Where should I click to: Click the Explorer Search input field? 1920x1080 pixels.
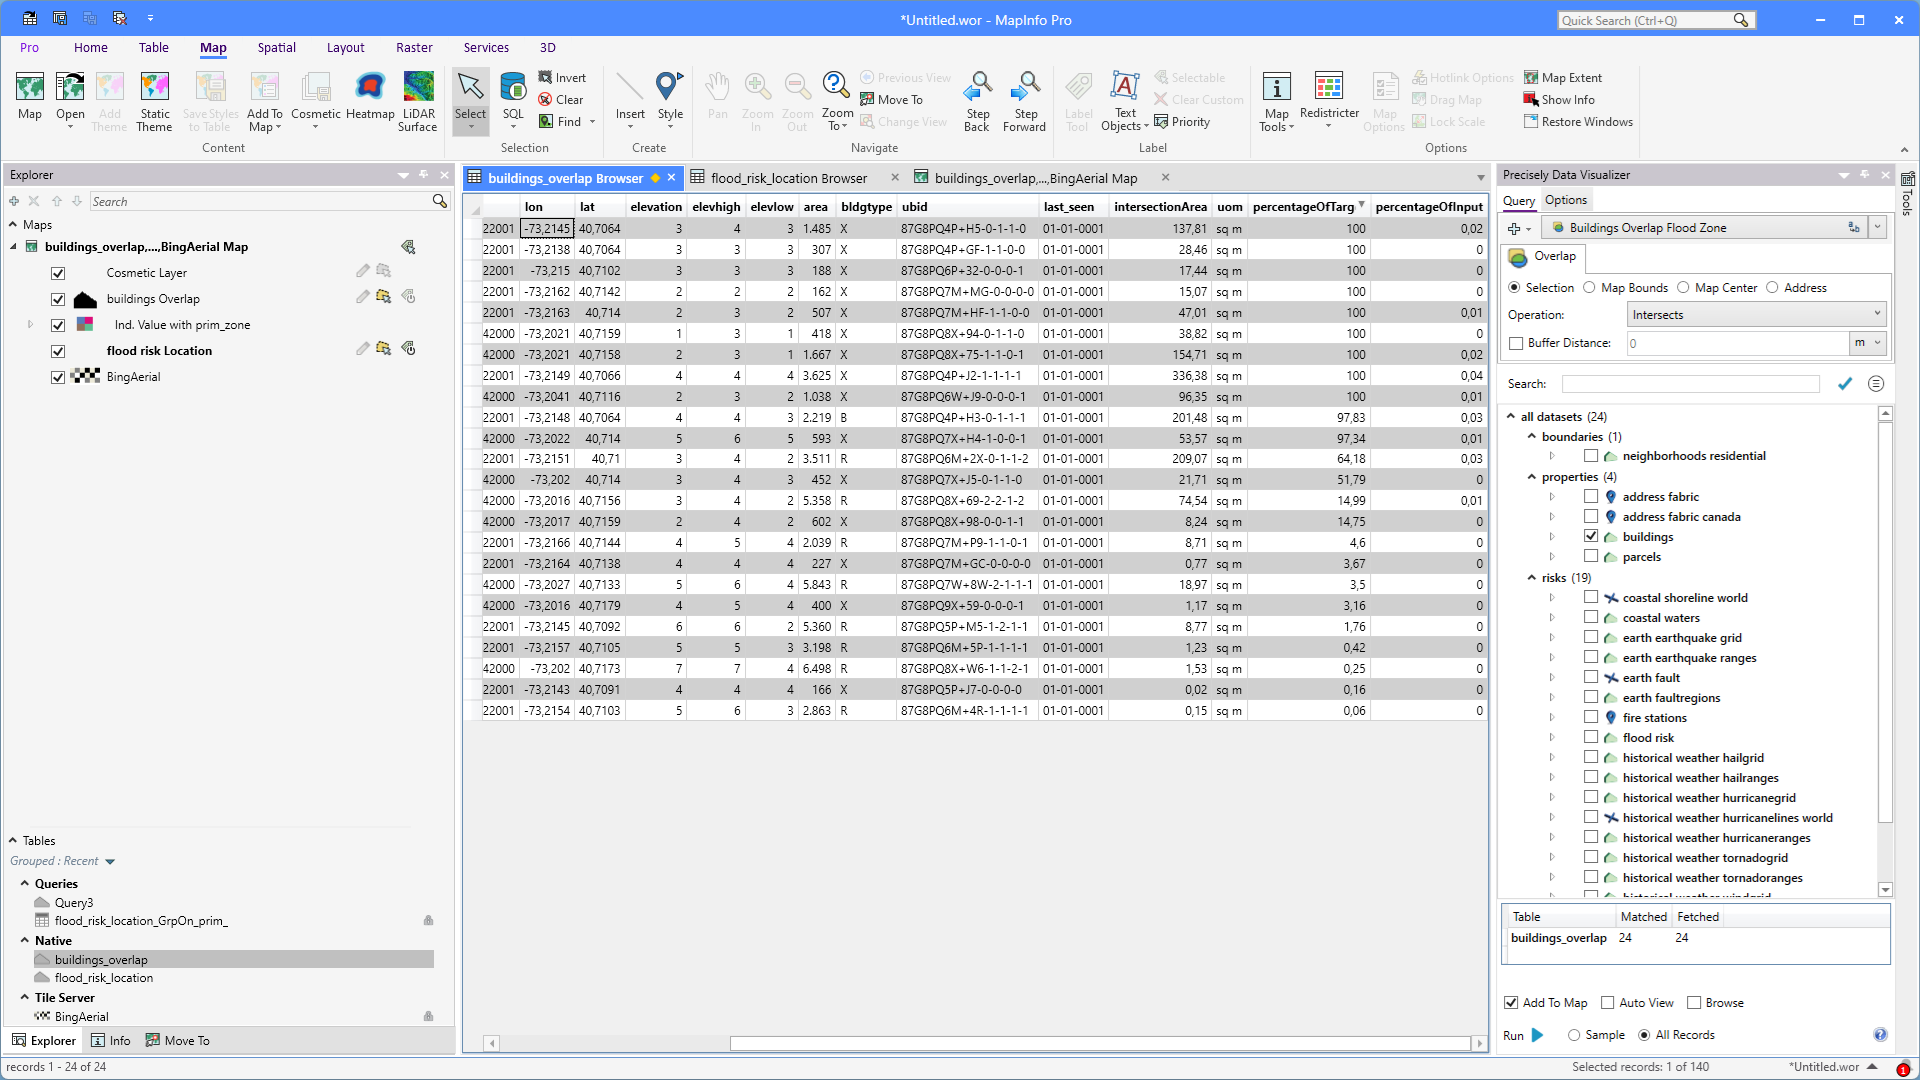click(260, 201)
